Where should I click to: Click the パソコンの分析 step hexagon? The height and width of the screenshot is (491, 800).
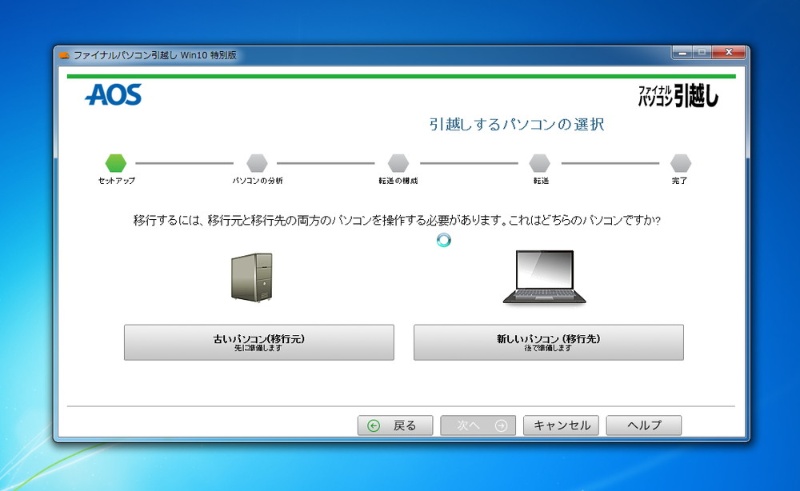pos(257,162)
